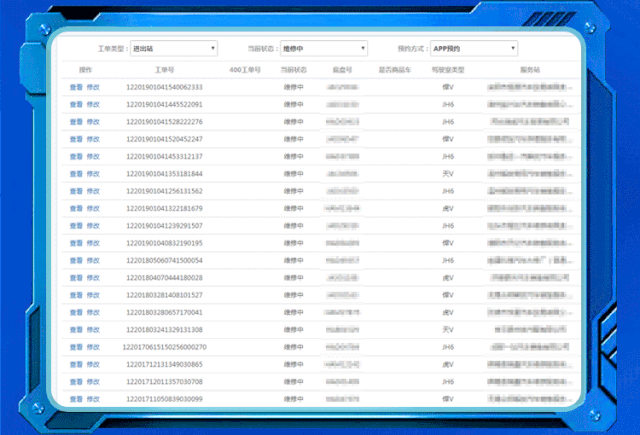Edit order 12201706151502560​00270 via 修改

(94, 347)
